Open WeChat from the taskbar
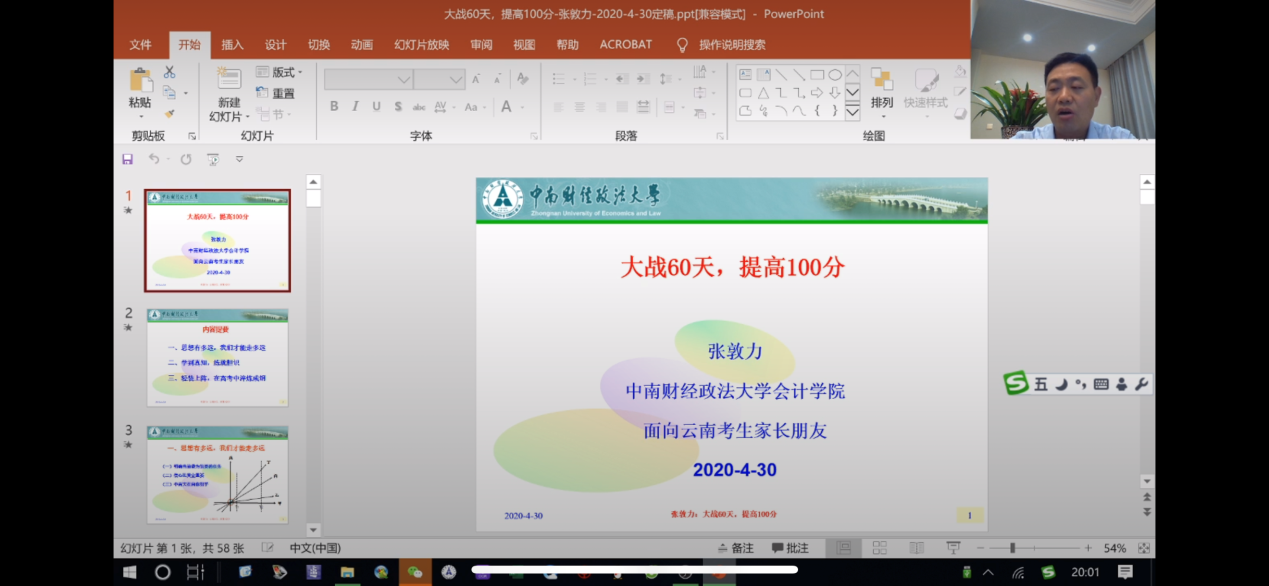The width and height of the screenshot is (1269, 586). pyautogui.click(x=414, y=572)
